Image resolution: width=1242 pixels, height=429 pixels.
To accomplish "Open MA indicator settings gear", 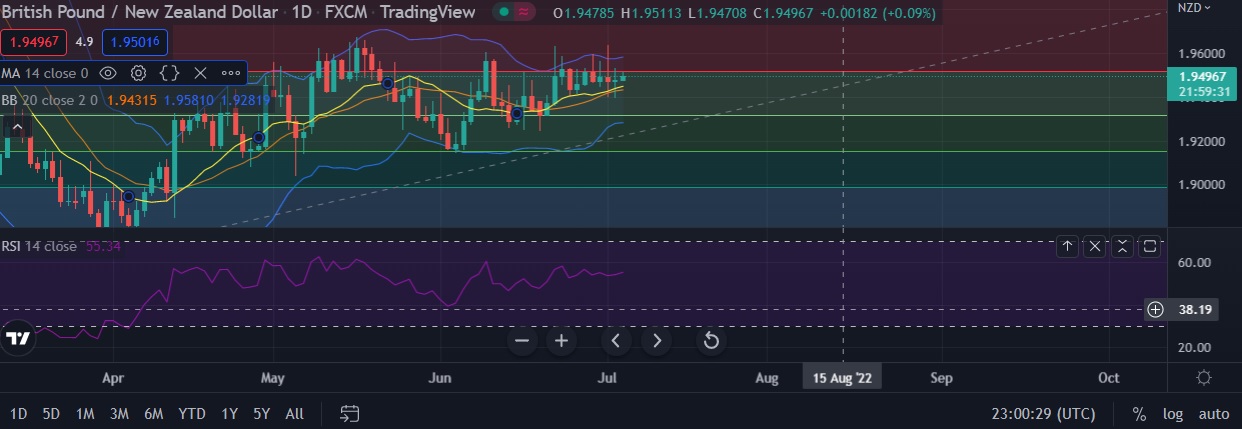I will [139, 73].
